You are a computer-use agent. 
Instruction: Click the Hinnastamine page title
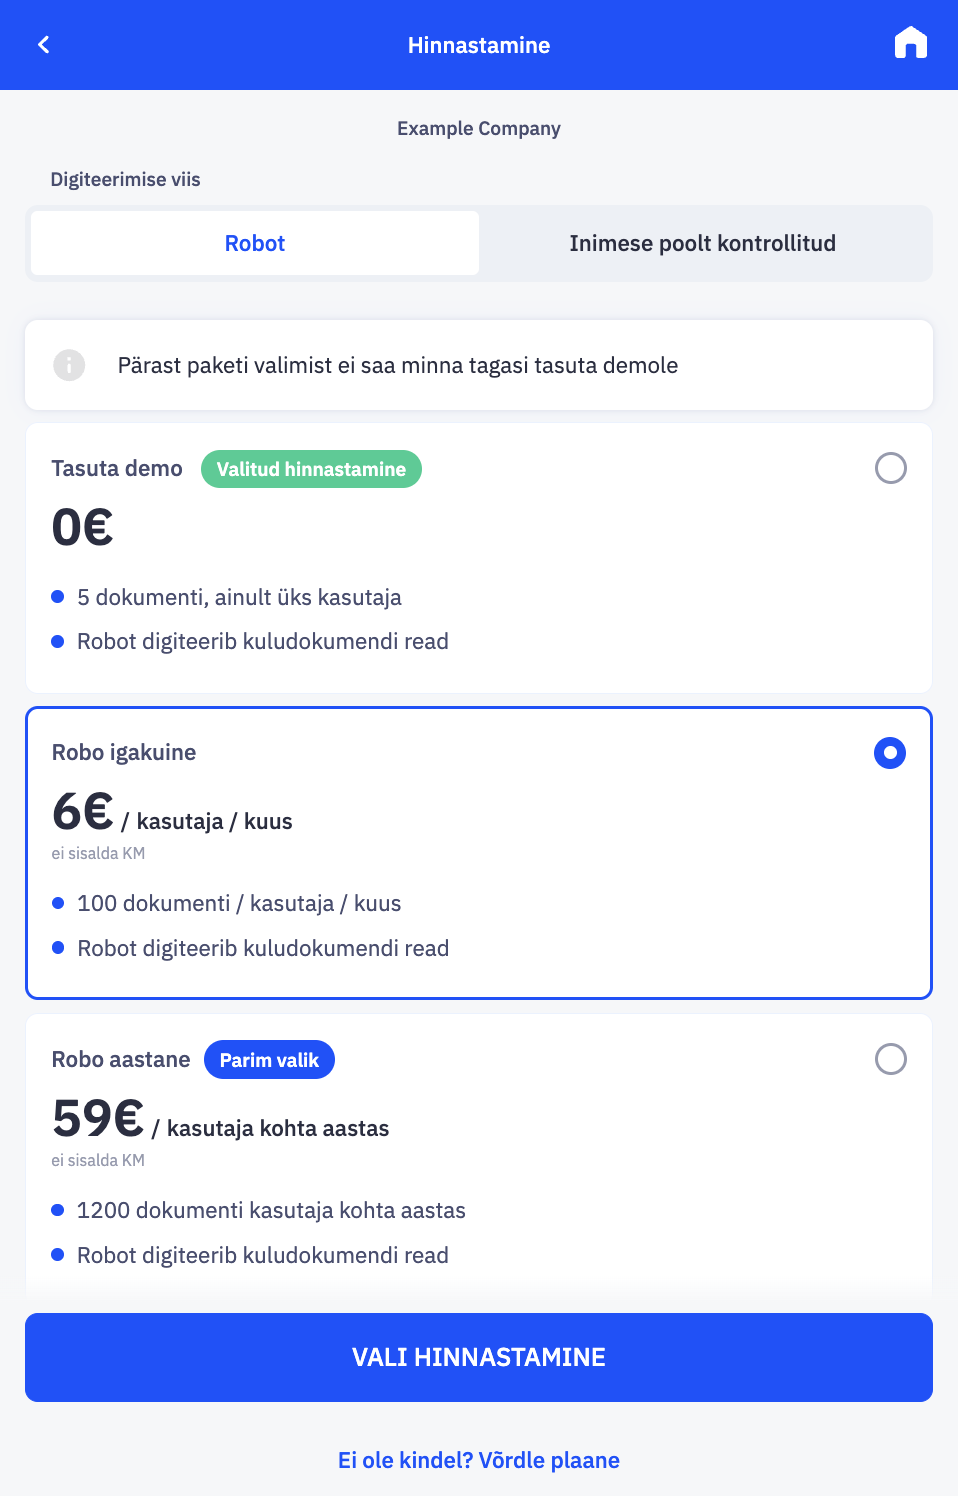pos(479,45)
